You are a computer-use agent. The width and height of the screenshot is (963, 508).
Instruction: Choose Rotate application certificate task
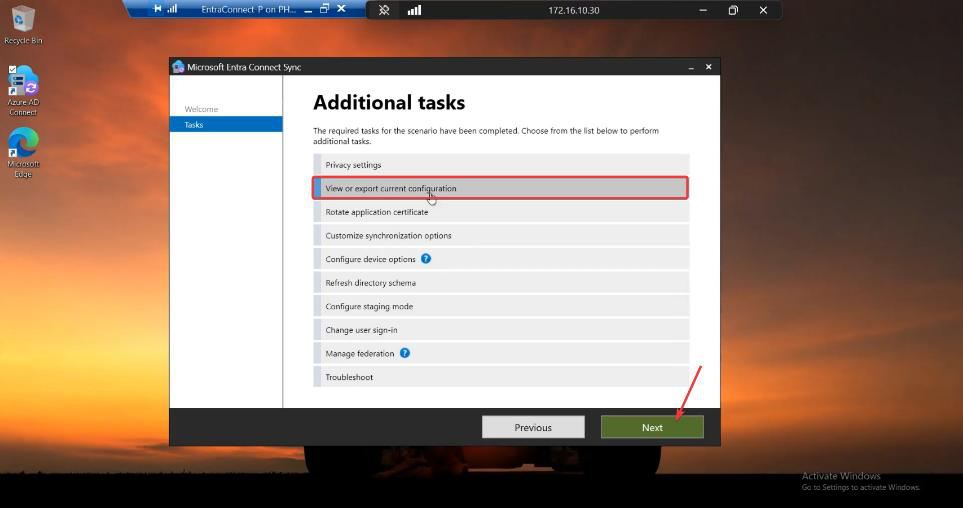tap(501, 212)
